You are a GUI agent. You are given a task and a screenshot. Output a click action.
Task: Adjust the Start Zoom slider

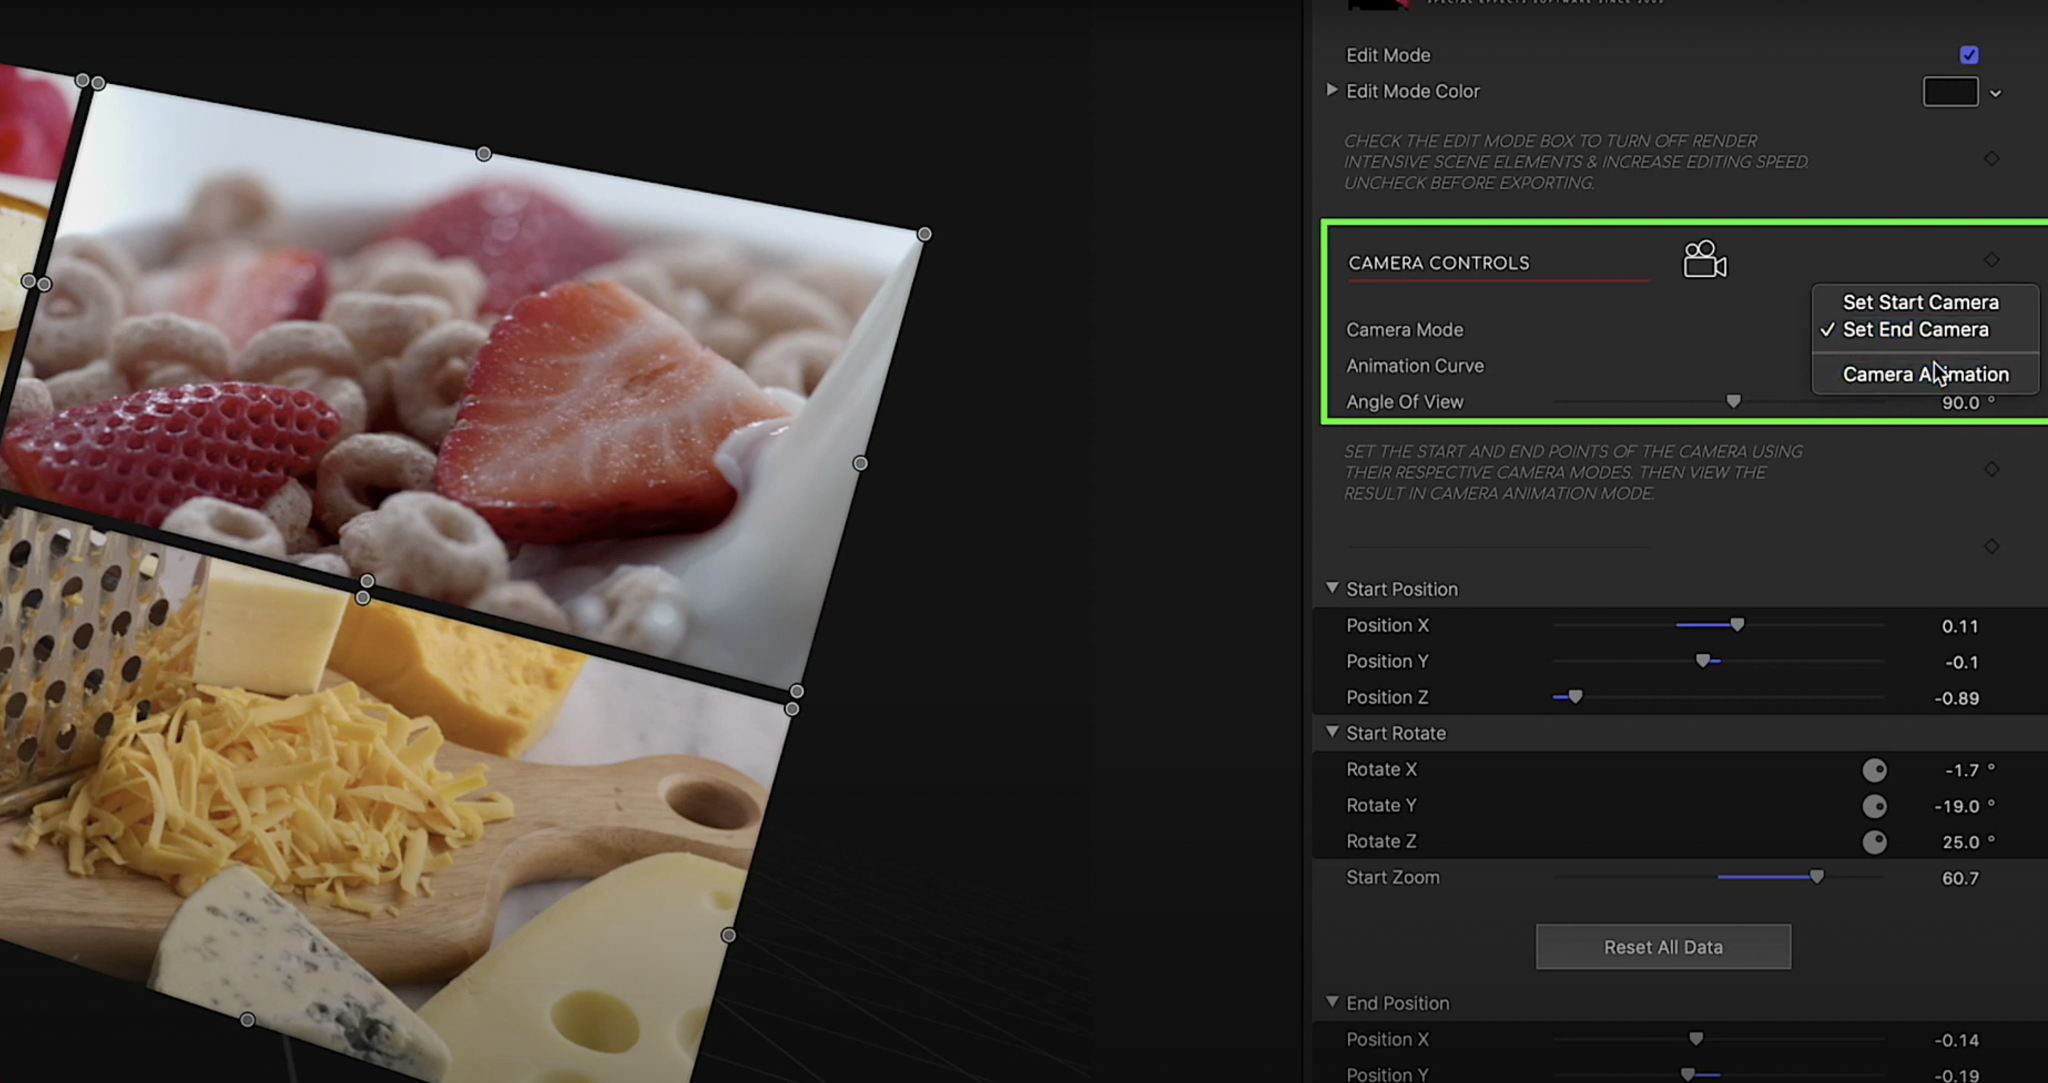coord(1816,876)
